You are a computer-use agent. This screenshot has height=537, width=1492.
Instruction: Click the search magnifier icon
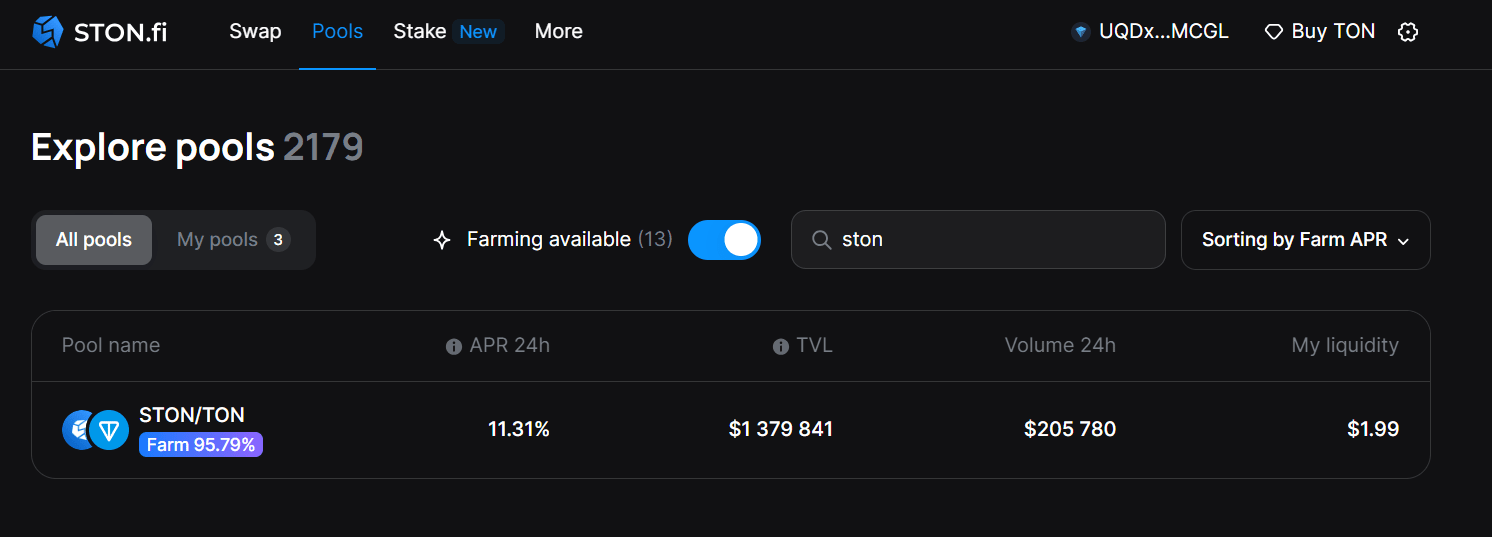point(822,240)
